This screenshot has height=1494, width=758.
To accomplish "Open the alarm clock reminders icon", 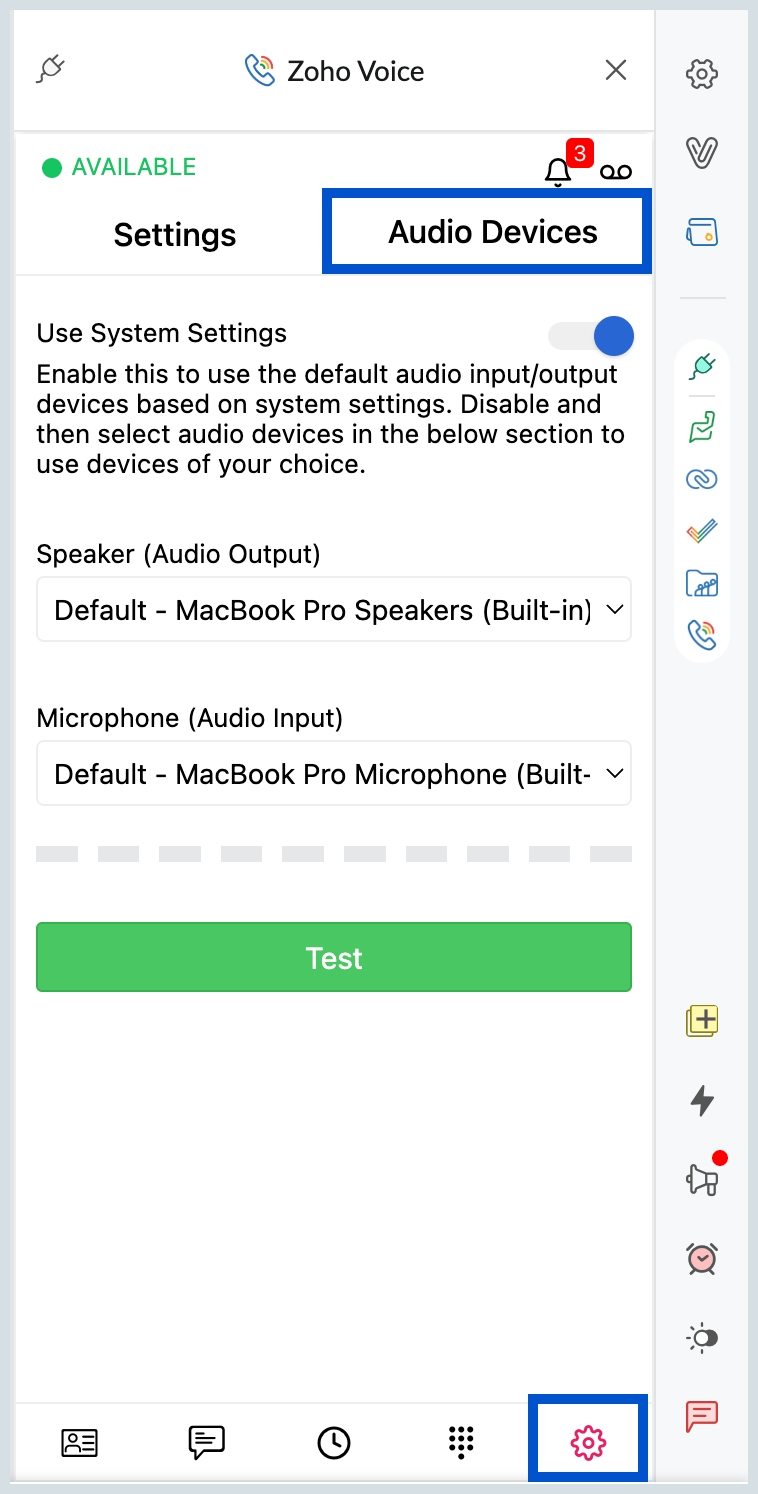I will [x=703, y=1258].
